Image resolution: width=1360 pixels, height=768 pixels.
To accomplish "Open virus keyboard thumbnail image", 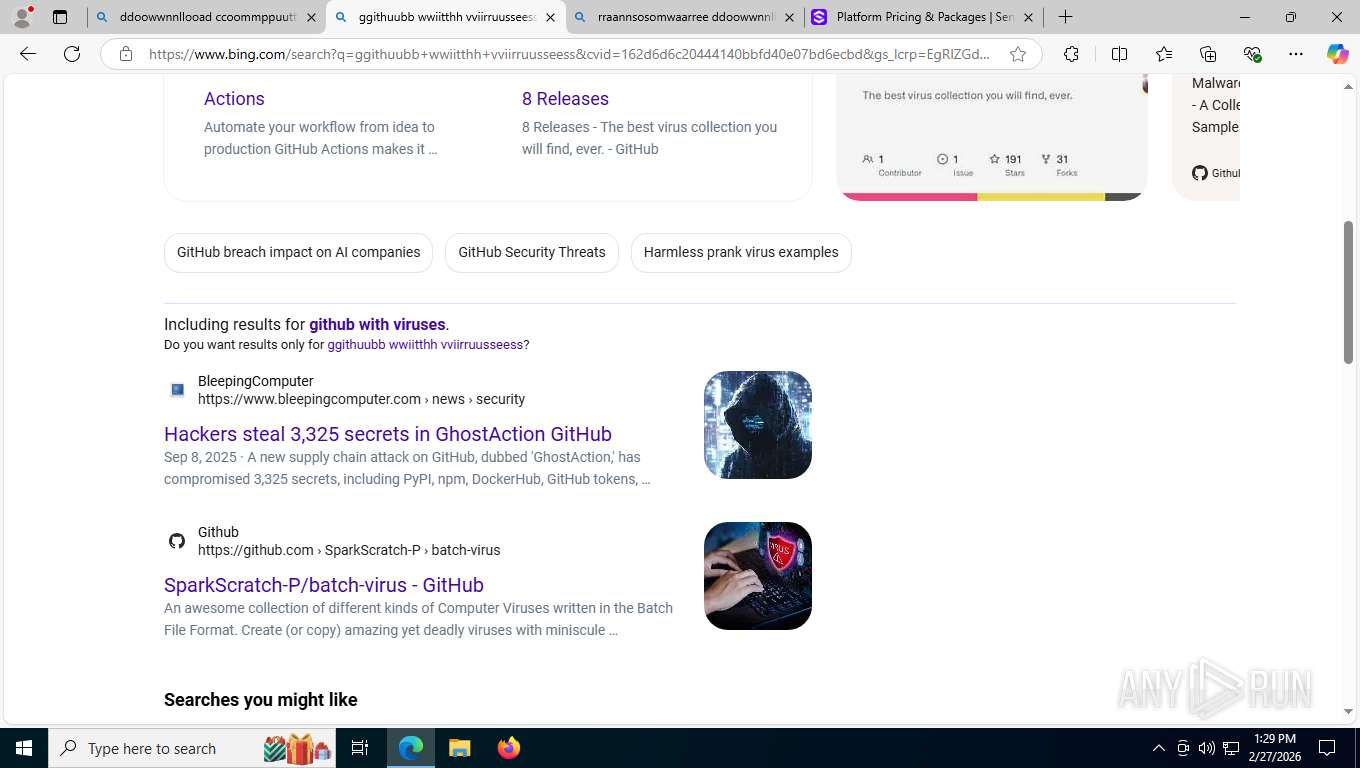I will coord(758,576).
